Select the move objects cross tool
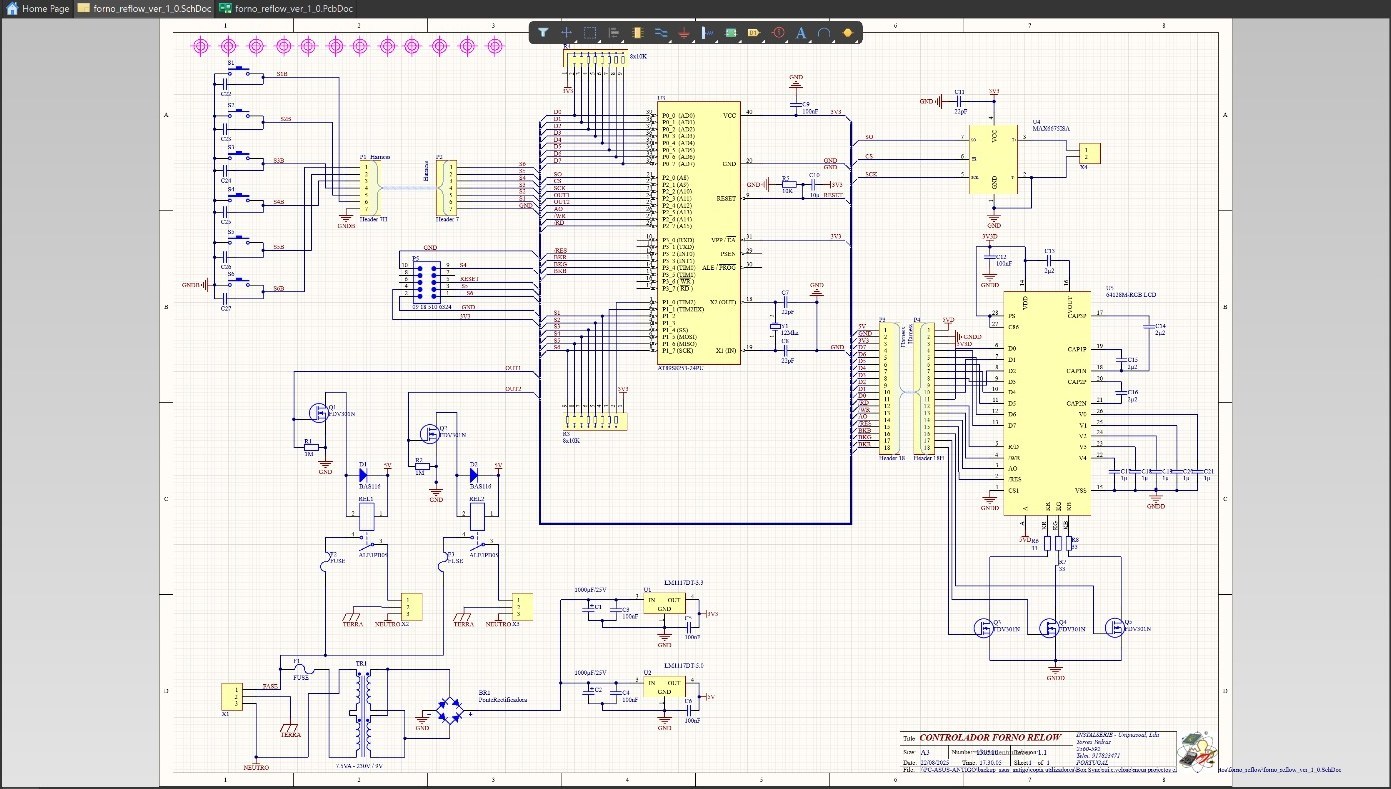The width and height of the screenshot is (1391, 789). click(x=566, y=33)
